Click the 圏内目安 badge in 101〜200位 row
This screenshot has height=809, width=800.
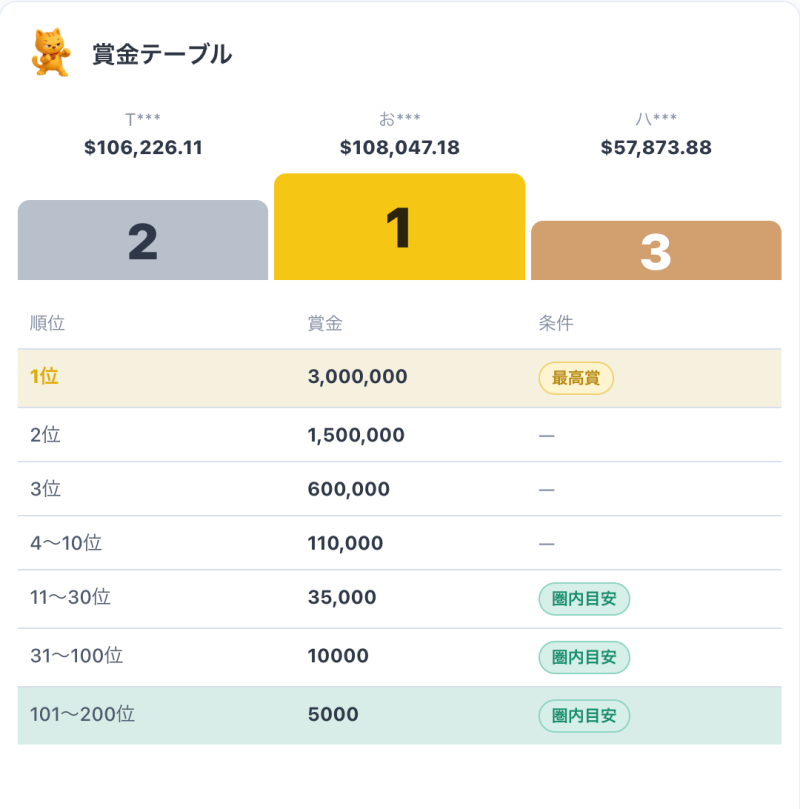(x=584, y=716)
